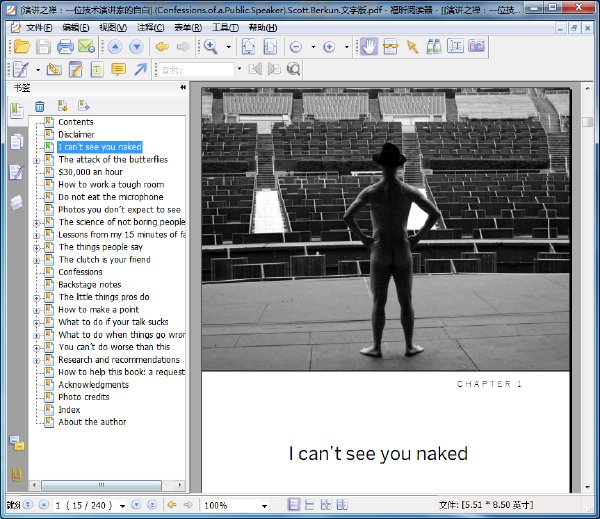Click the Zoom Out minus icon

[296, 47]
